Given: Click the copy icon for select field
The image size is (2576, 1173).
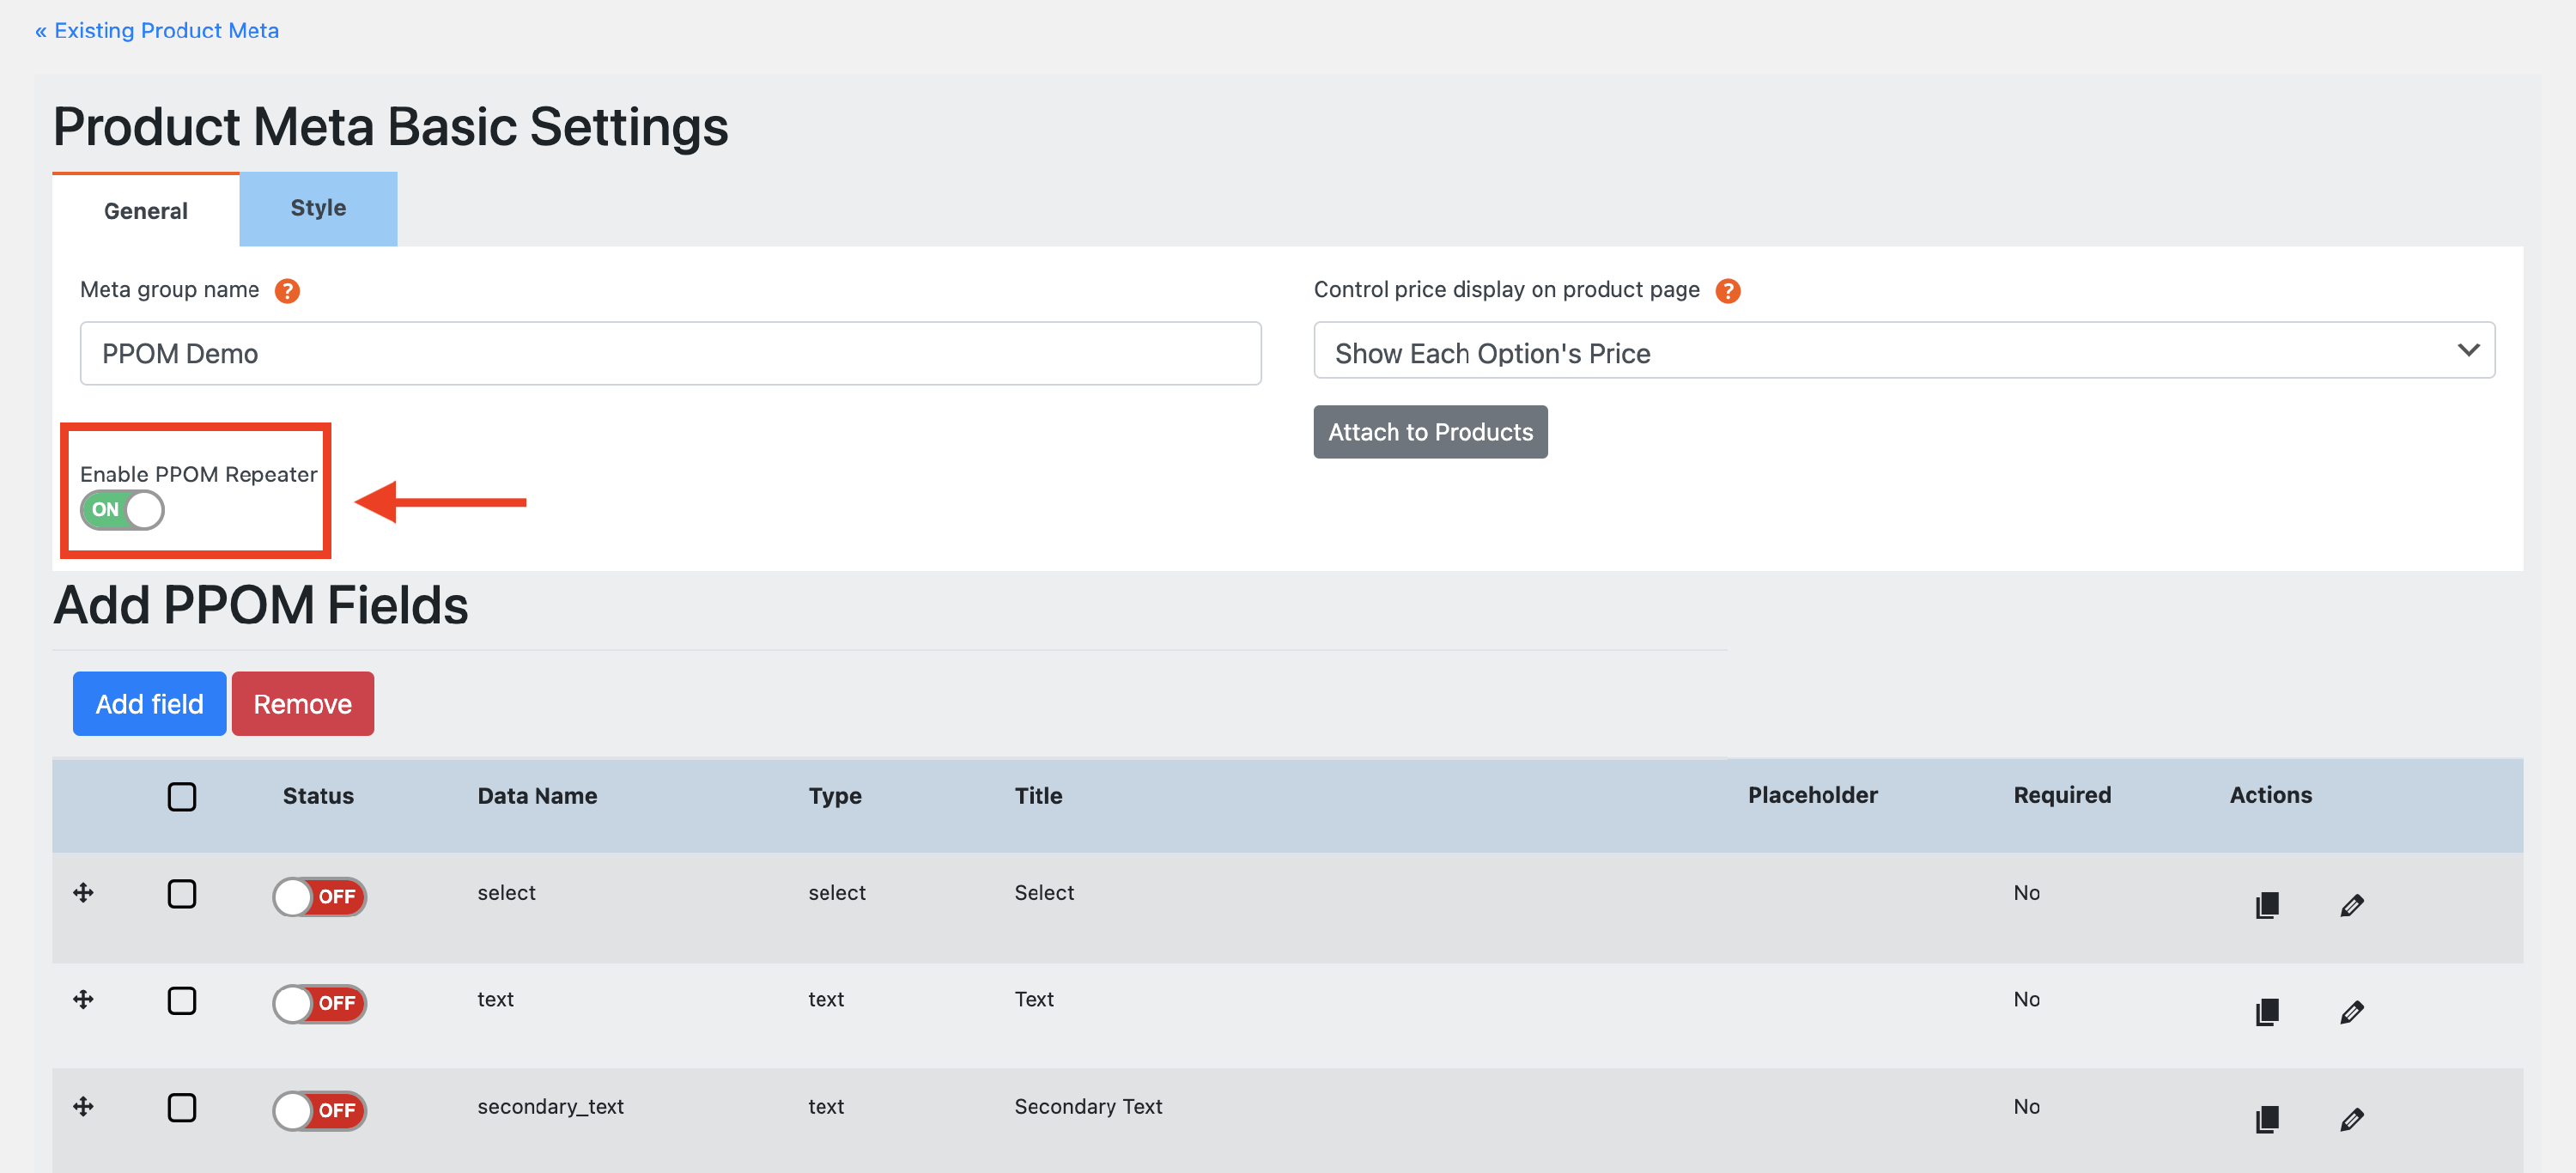Looking at the screenshot, I should [2267, 905].
